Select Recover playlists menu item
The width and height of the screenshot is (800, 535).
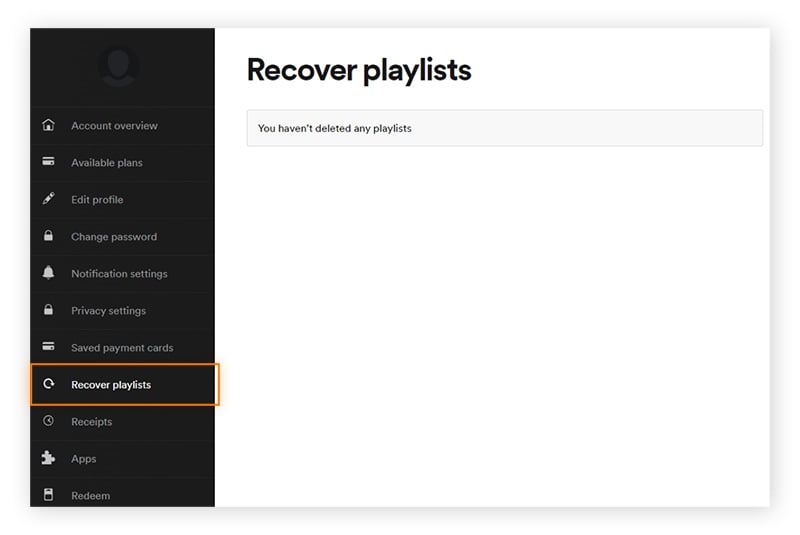(x=124, y=385)
